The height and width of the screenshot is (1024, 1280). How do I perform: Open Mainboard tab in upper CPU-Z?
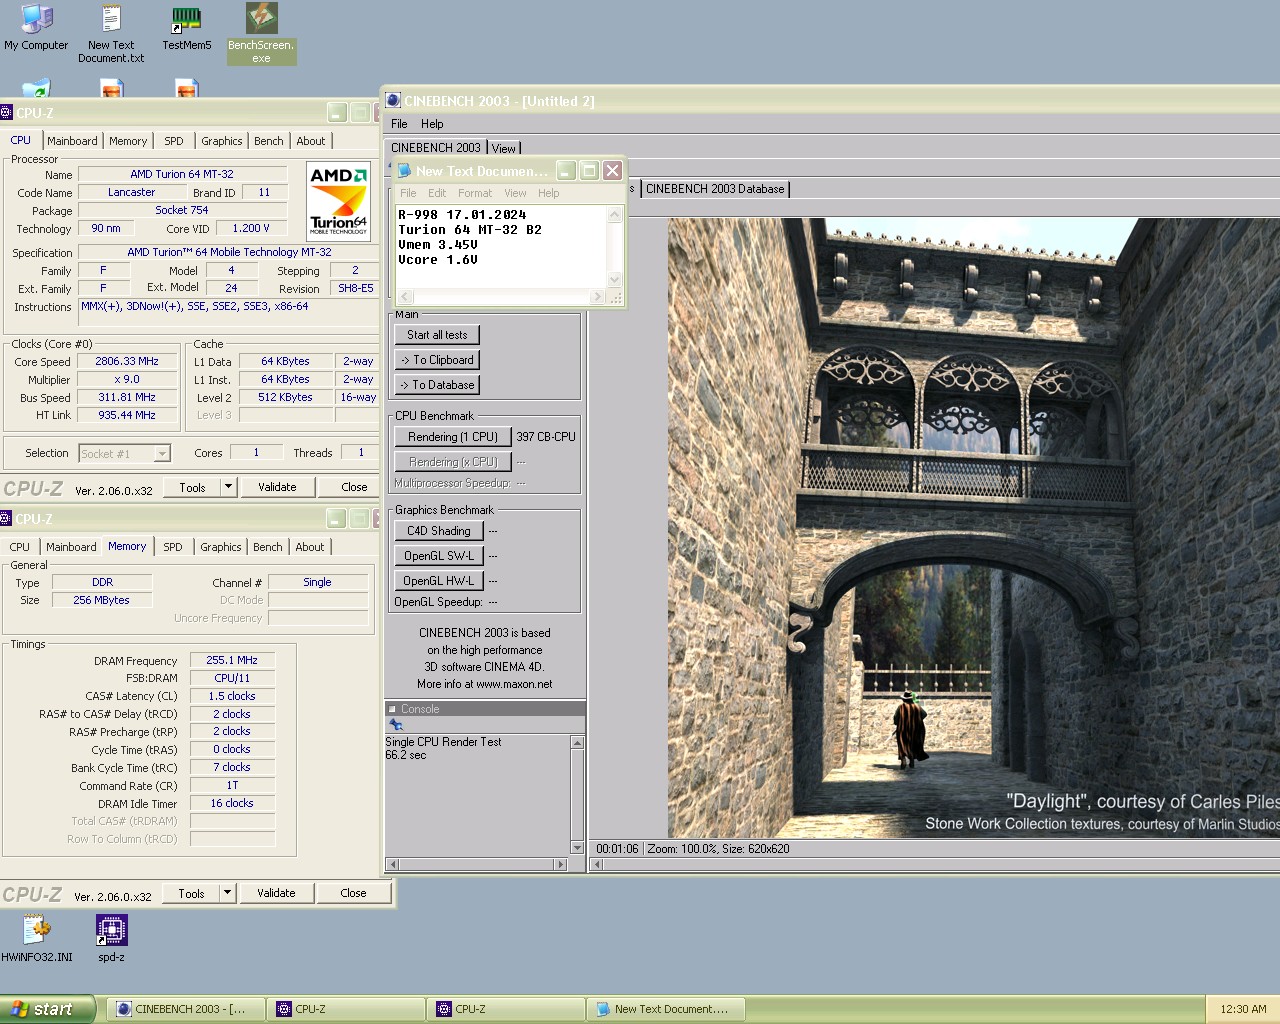(72, 141)
